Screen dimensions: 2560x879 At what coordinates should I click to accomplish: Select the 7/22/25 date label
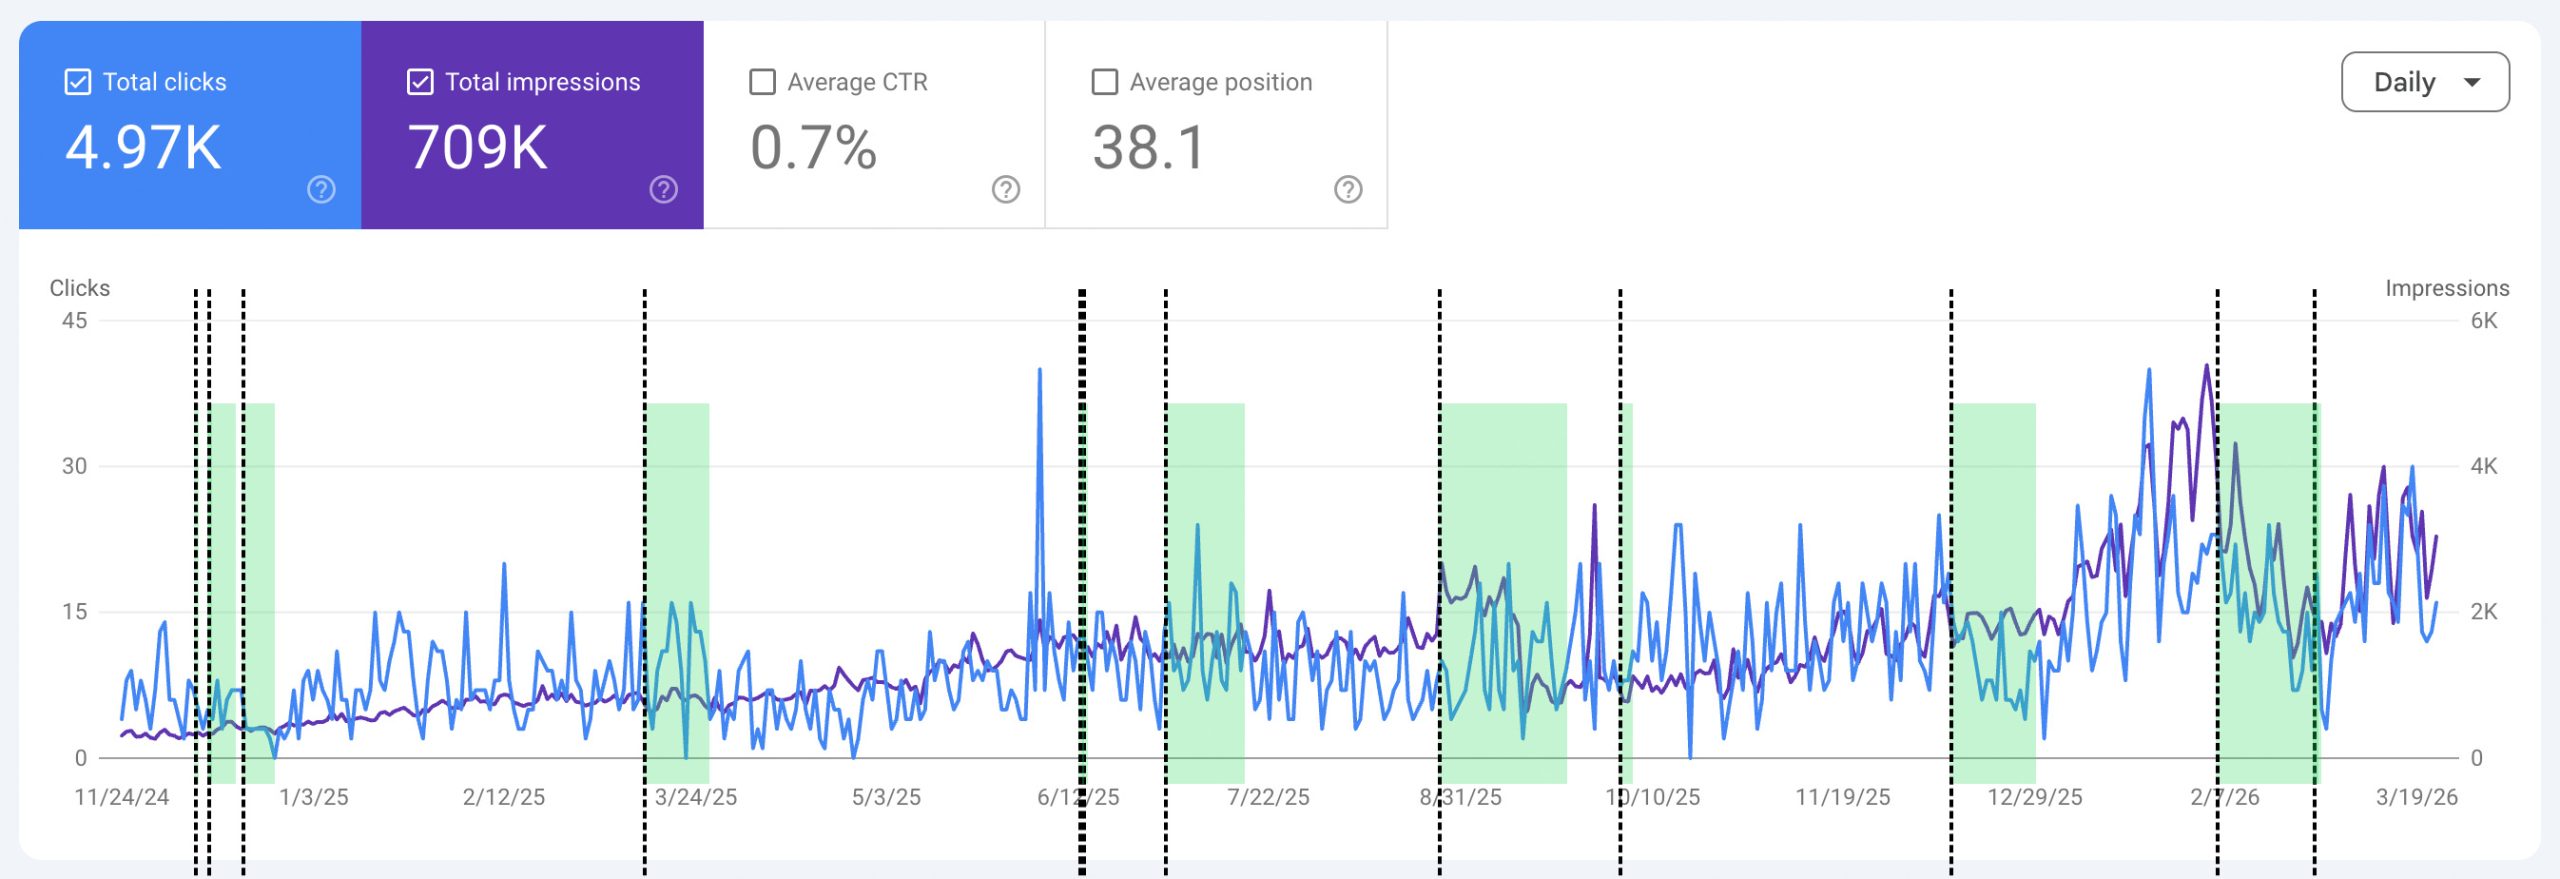pyautogui.click(x=1268, y=797)
